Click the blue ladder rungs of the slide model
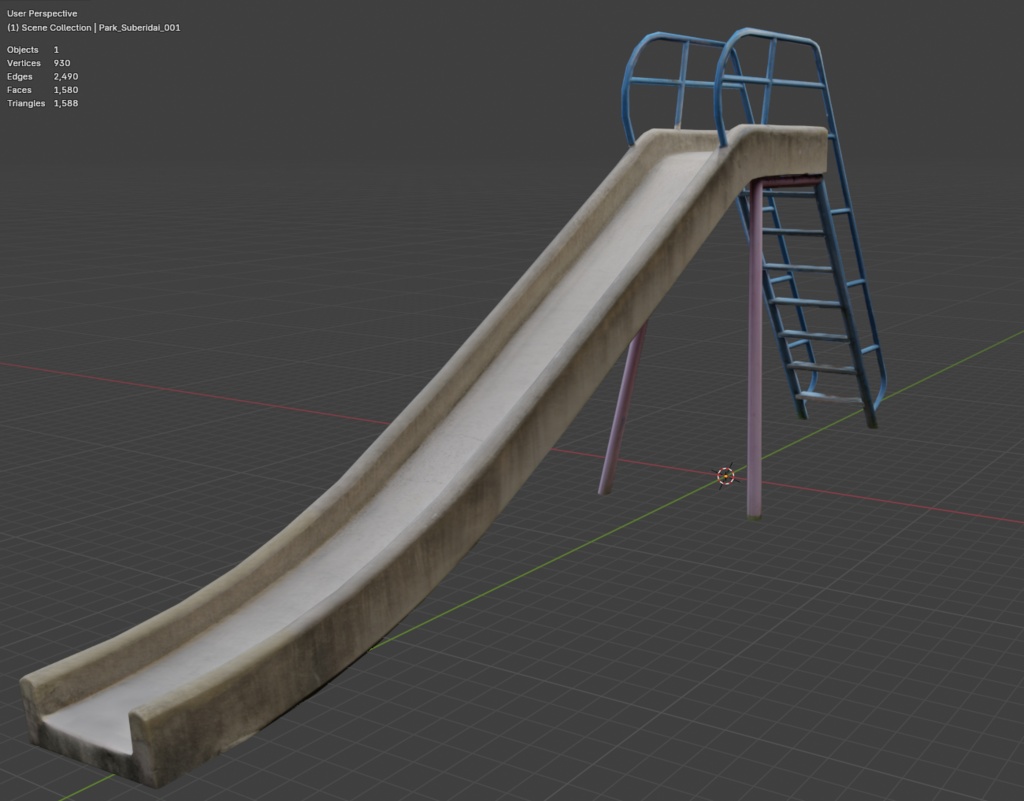The height and width of the screenshot is (801, 1024). coord(807,302)
